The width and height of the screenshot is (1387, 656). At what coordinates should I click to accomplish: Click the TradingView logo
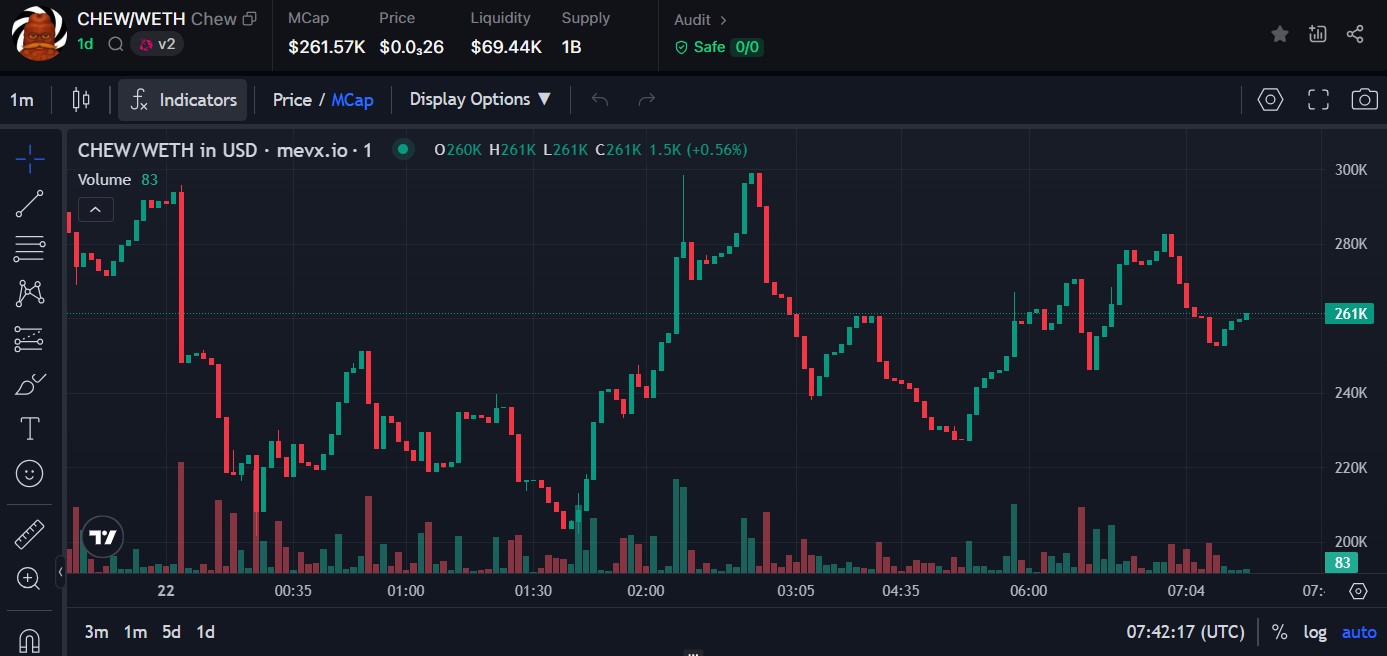[102, 537]
